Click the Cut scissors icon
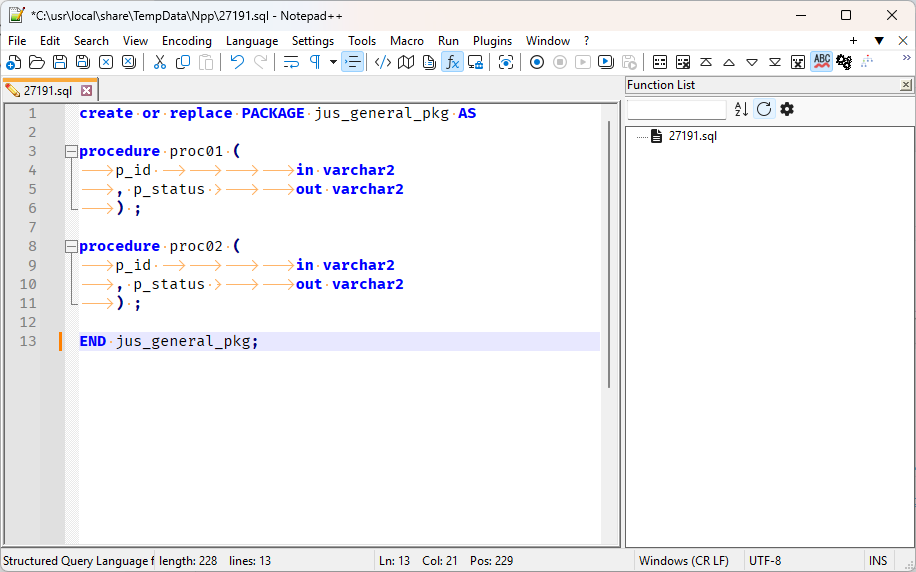Screen dimensions: 916x572 (x=159, y=62)
